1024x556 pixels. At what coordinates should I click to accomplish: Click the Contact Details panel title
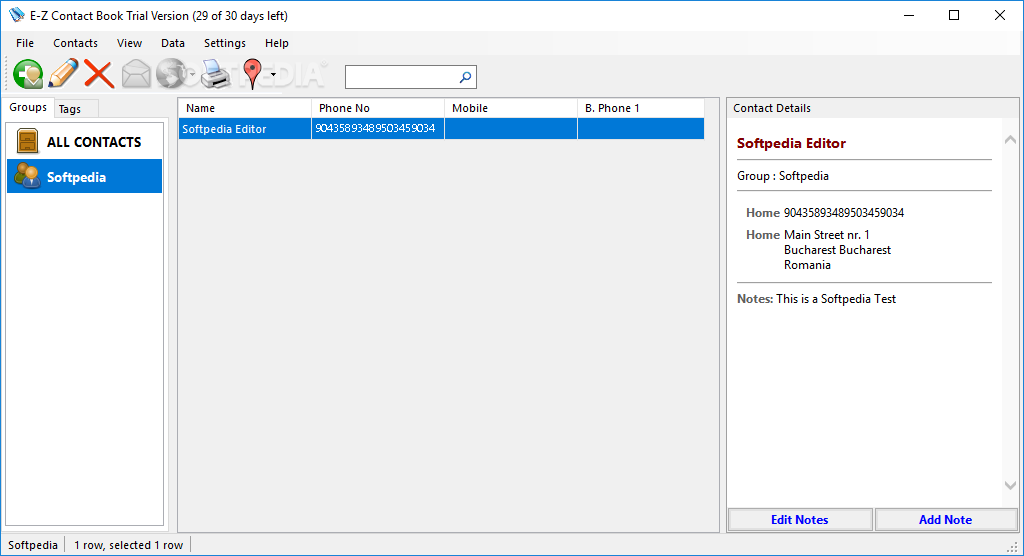(772, 108)
